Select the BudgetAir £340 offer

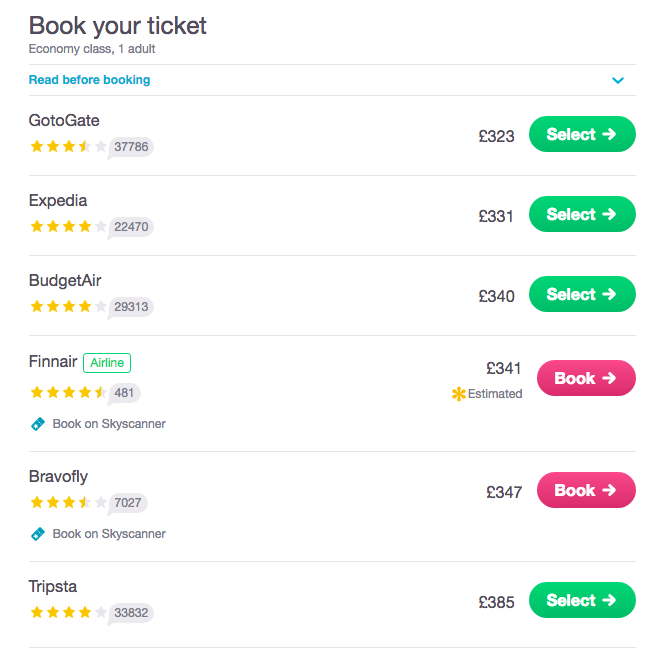click(x=582, y=294)
